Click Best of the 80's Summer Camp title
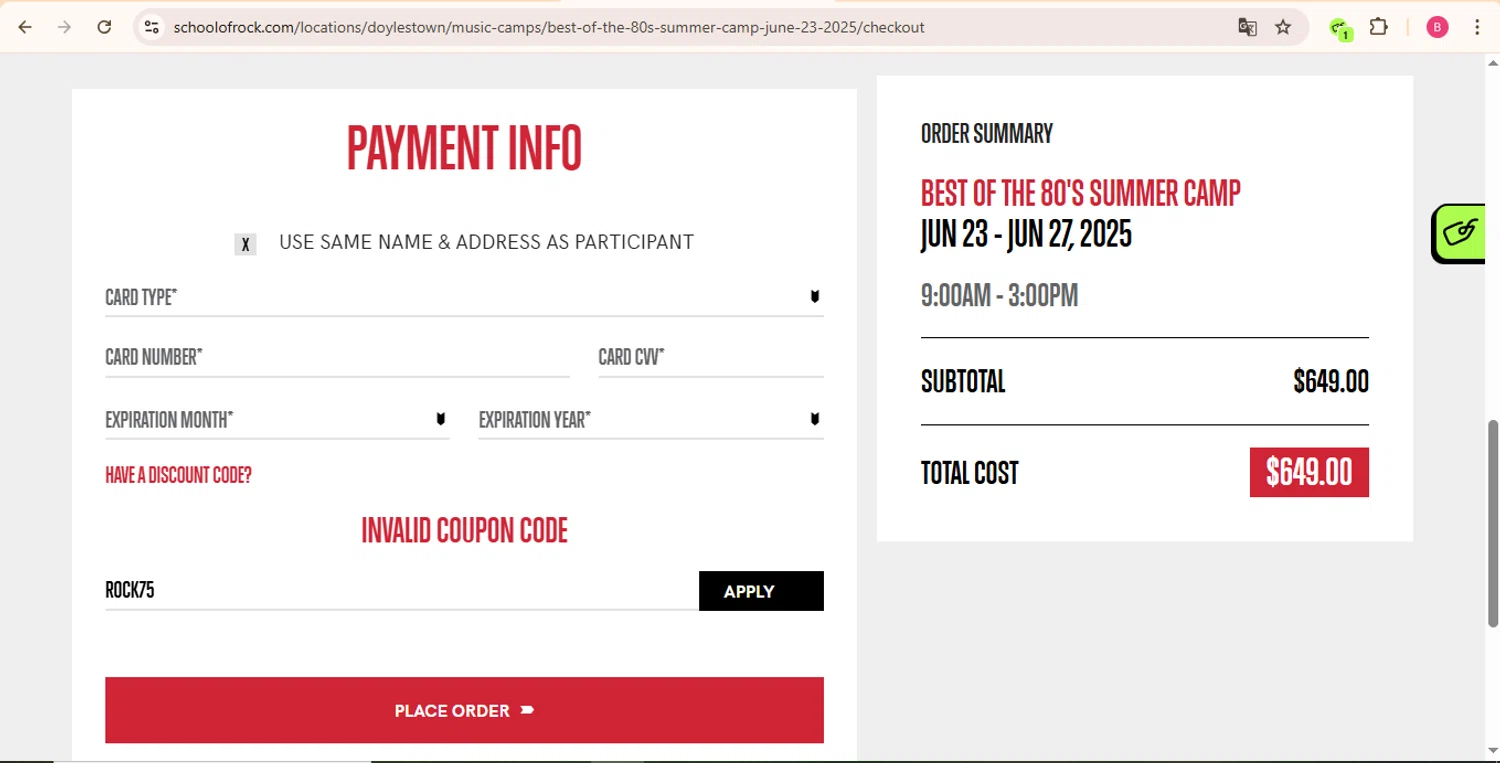 click(1081, 193)
